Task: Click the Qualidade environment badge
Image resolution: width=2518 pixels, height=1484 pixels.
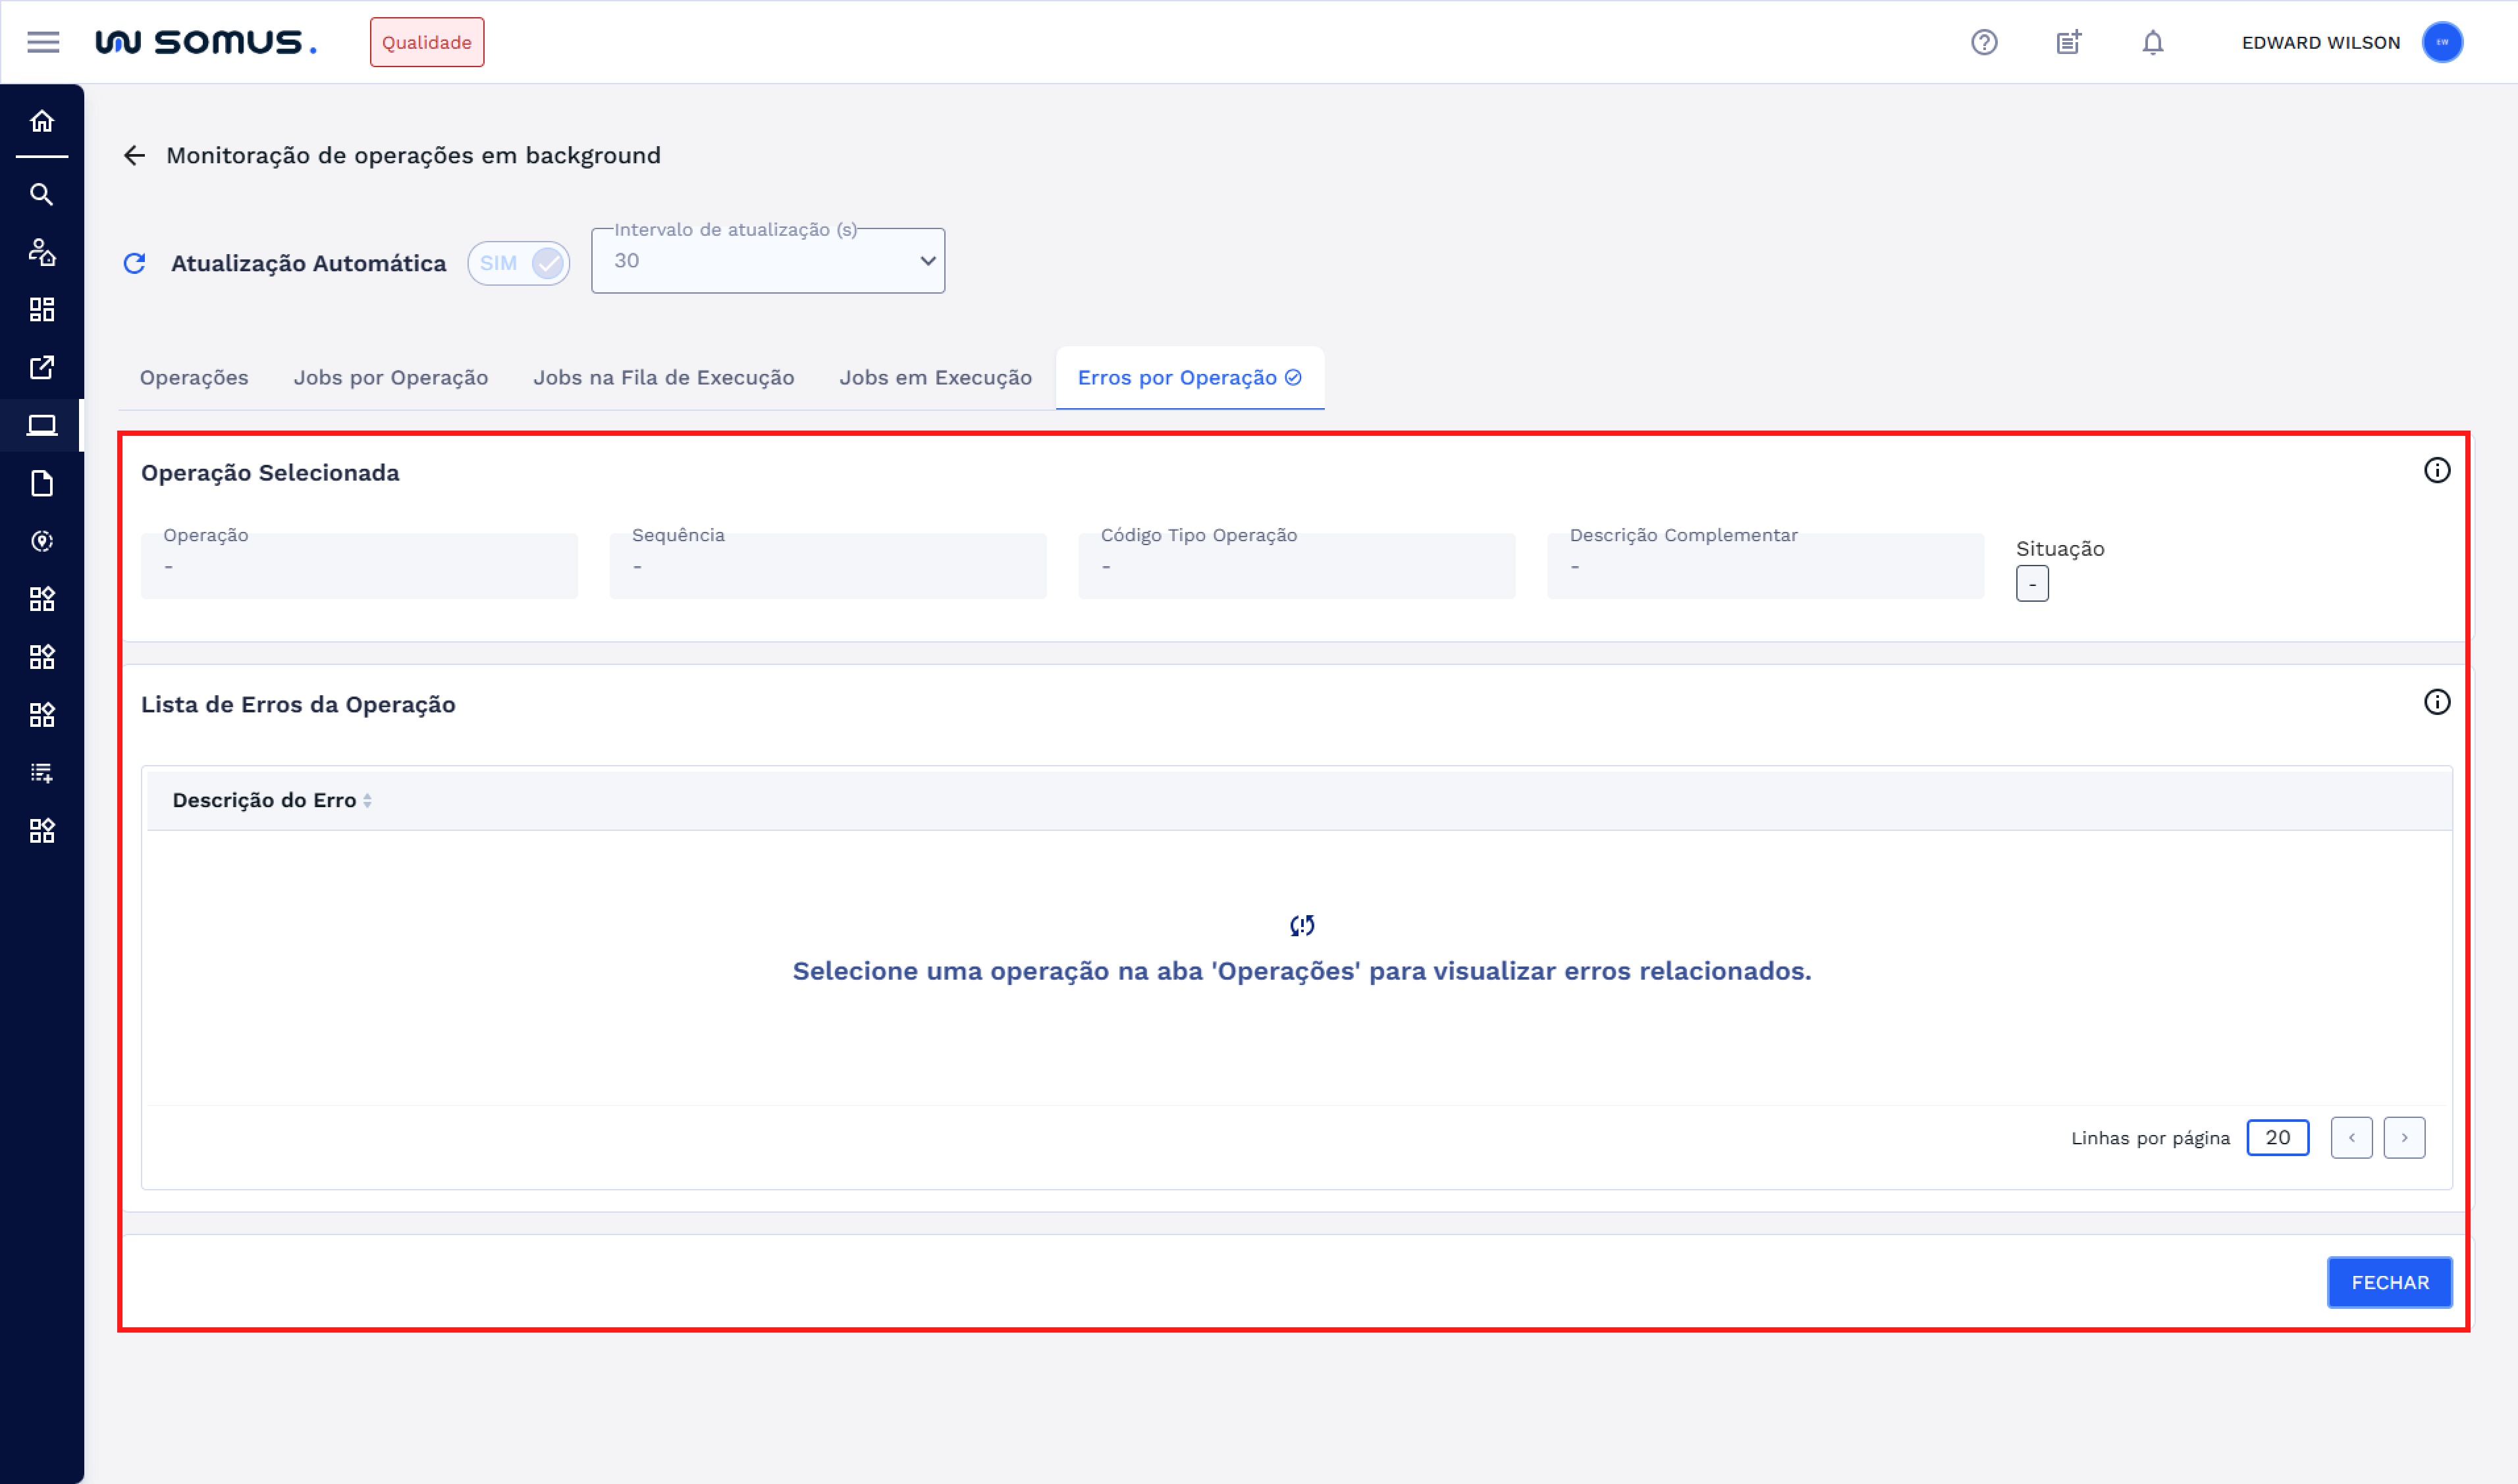Action: point(427,42)
